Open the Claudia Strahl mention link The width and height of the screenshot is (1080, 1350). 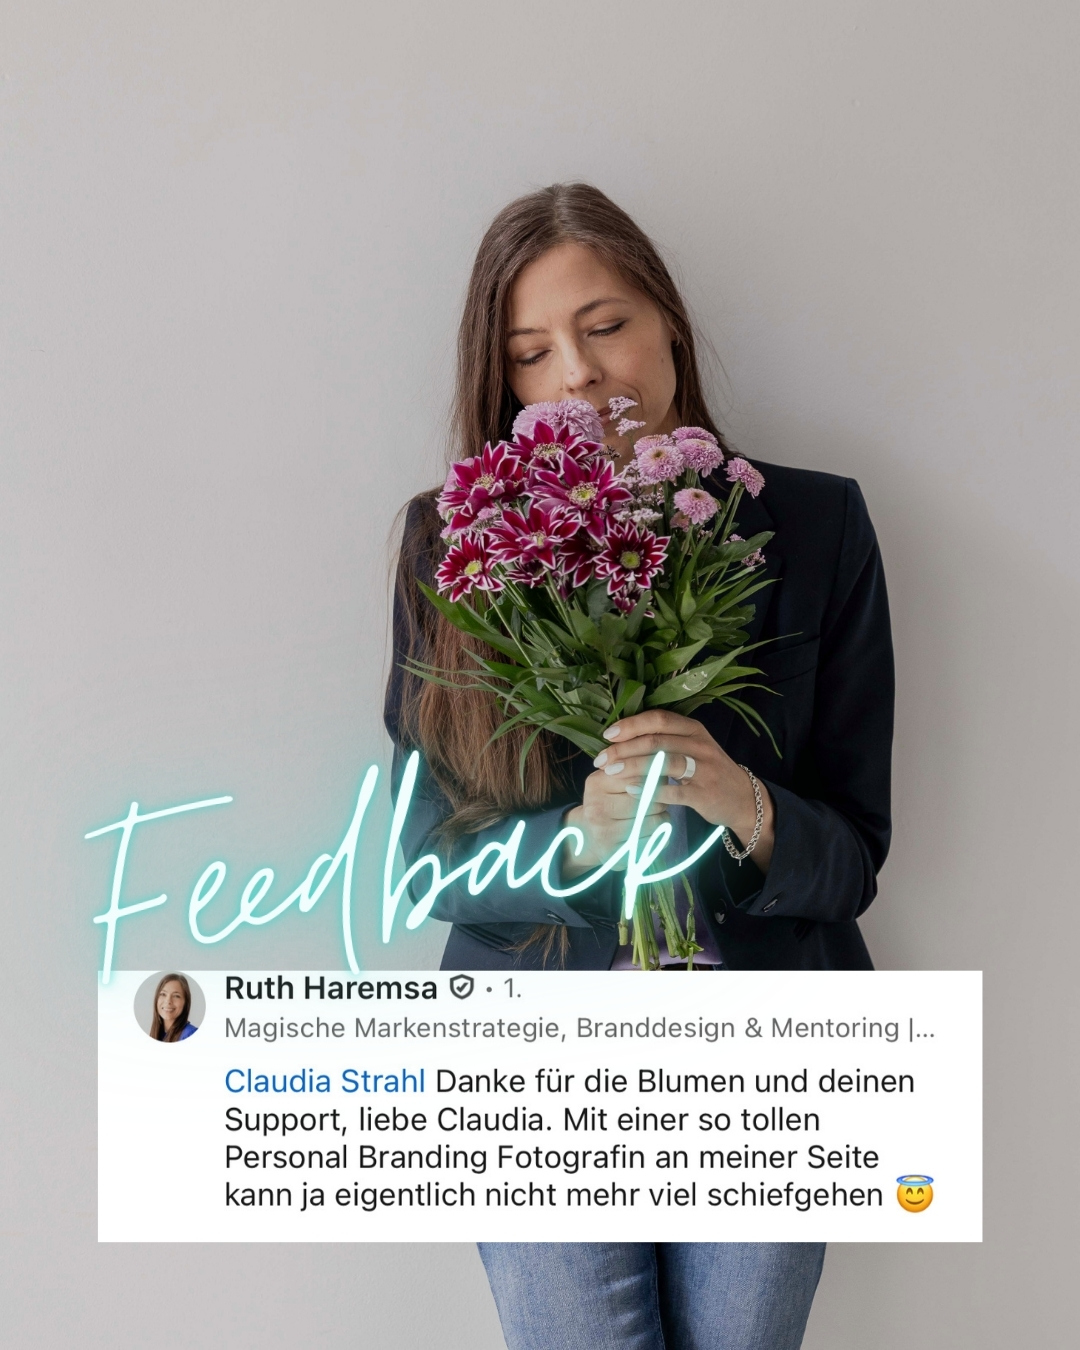click(x=325, y=1081)
